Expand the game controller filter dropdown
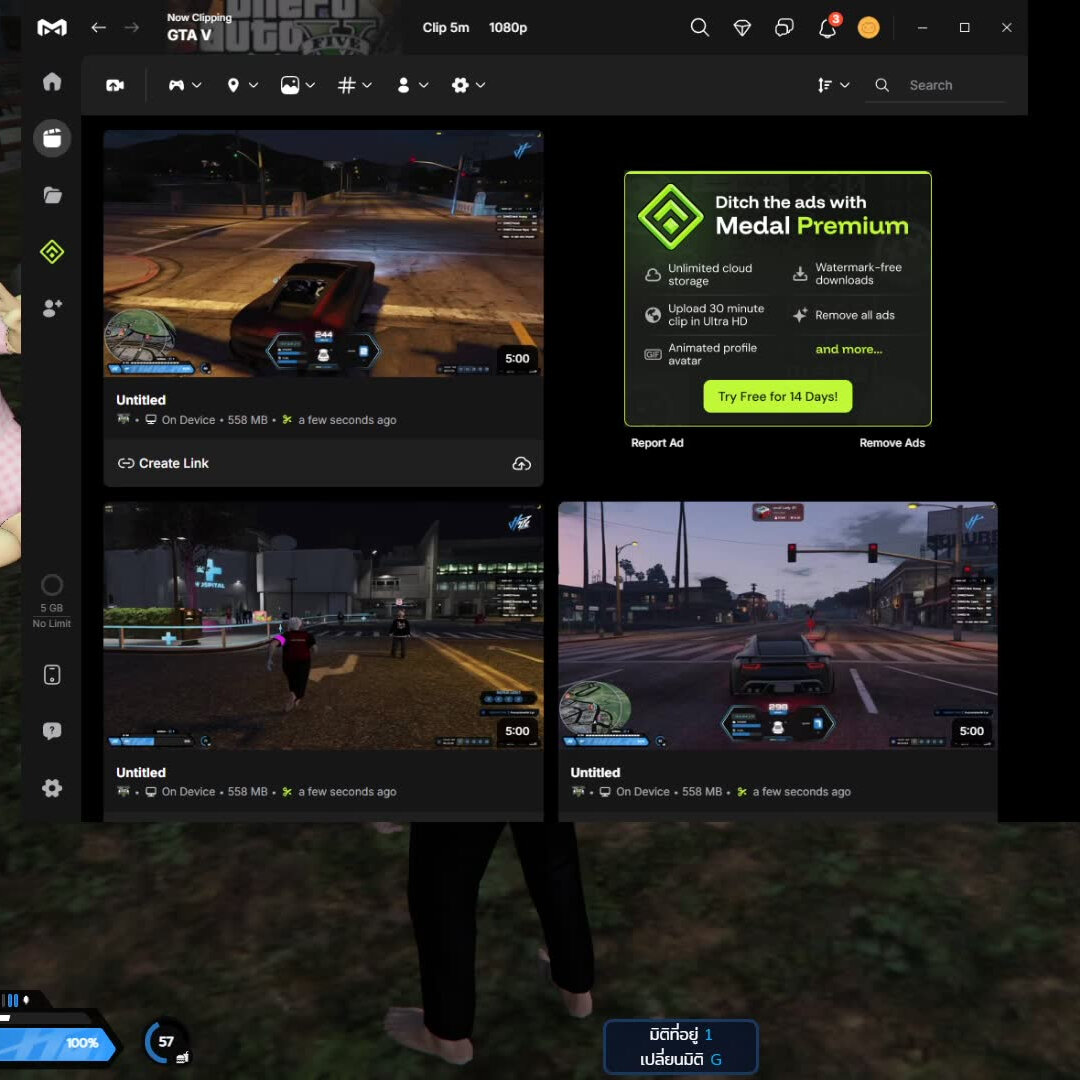The width and height of the screenshot is (1080, 1080). click(x=185, y=85)
